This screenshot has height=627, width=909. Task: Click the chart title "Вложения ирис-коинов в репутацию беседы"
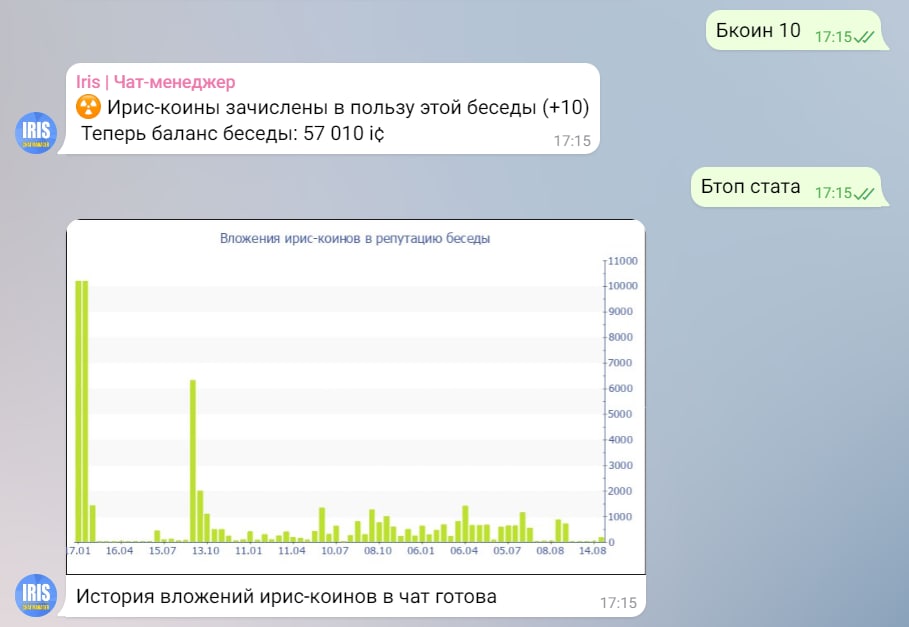click(x=355, y=238)
